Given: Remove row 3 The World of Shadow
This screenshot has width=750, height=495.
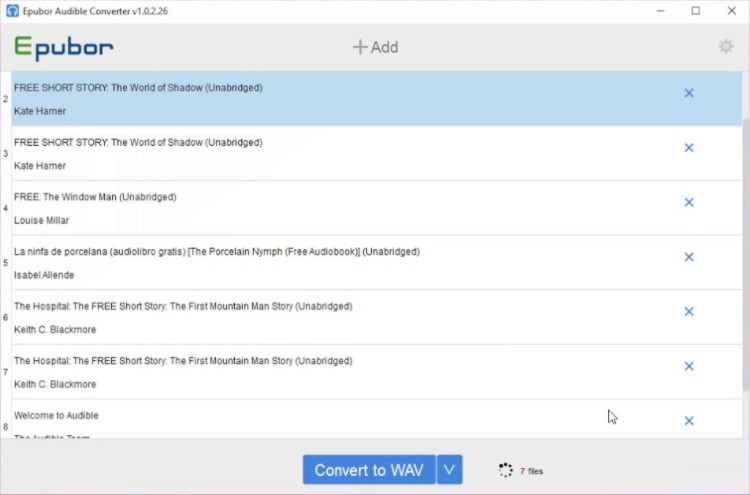Looking at the screenshot, I should click(689, 147).
